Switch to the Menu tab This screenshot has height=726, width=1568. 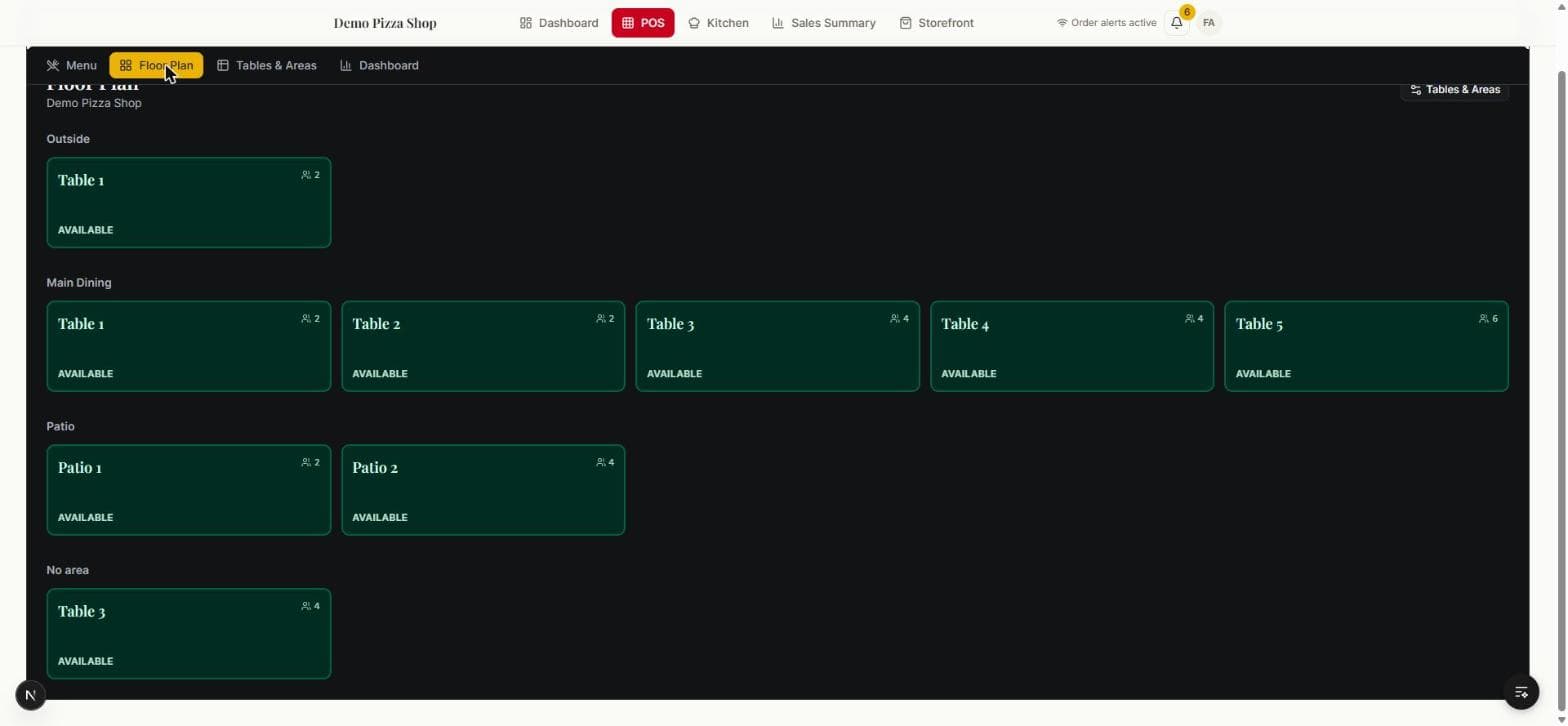71,66
